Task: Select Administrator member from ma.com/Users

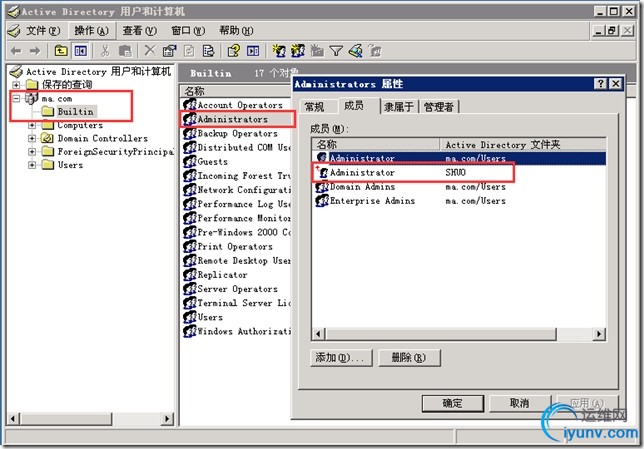Action: point(459,158)
